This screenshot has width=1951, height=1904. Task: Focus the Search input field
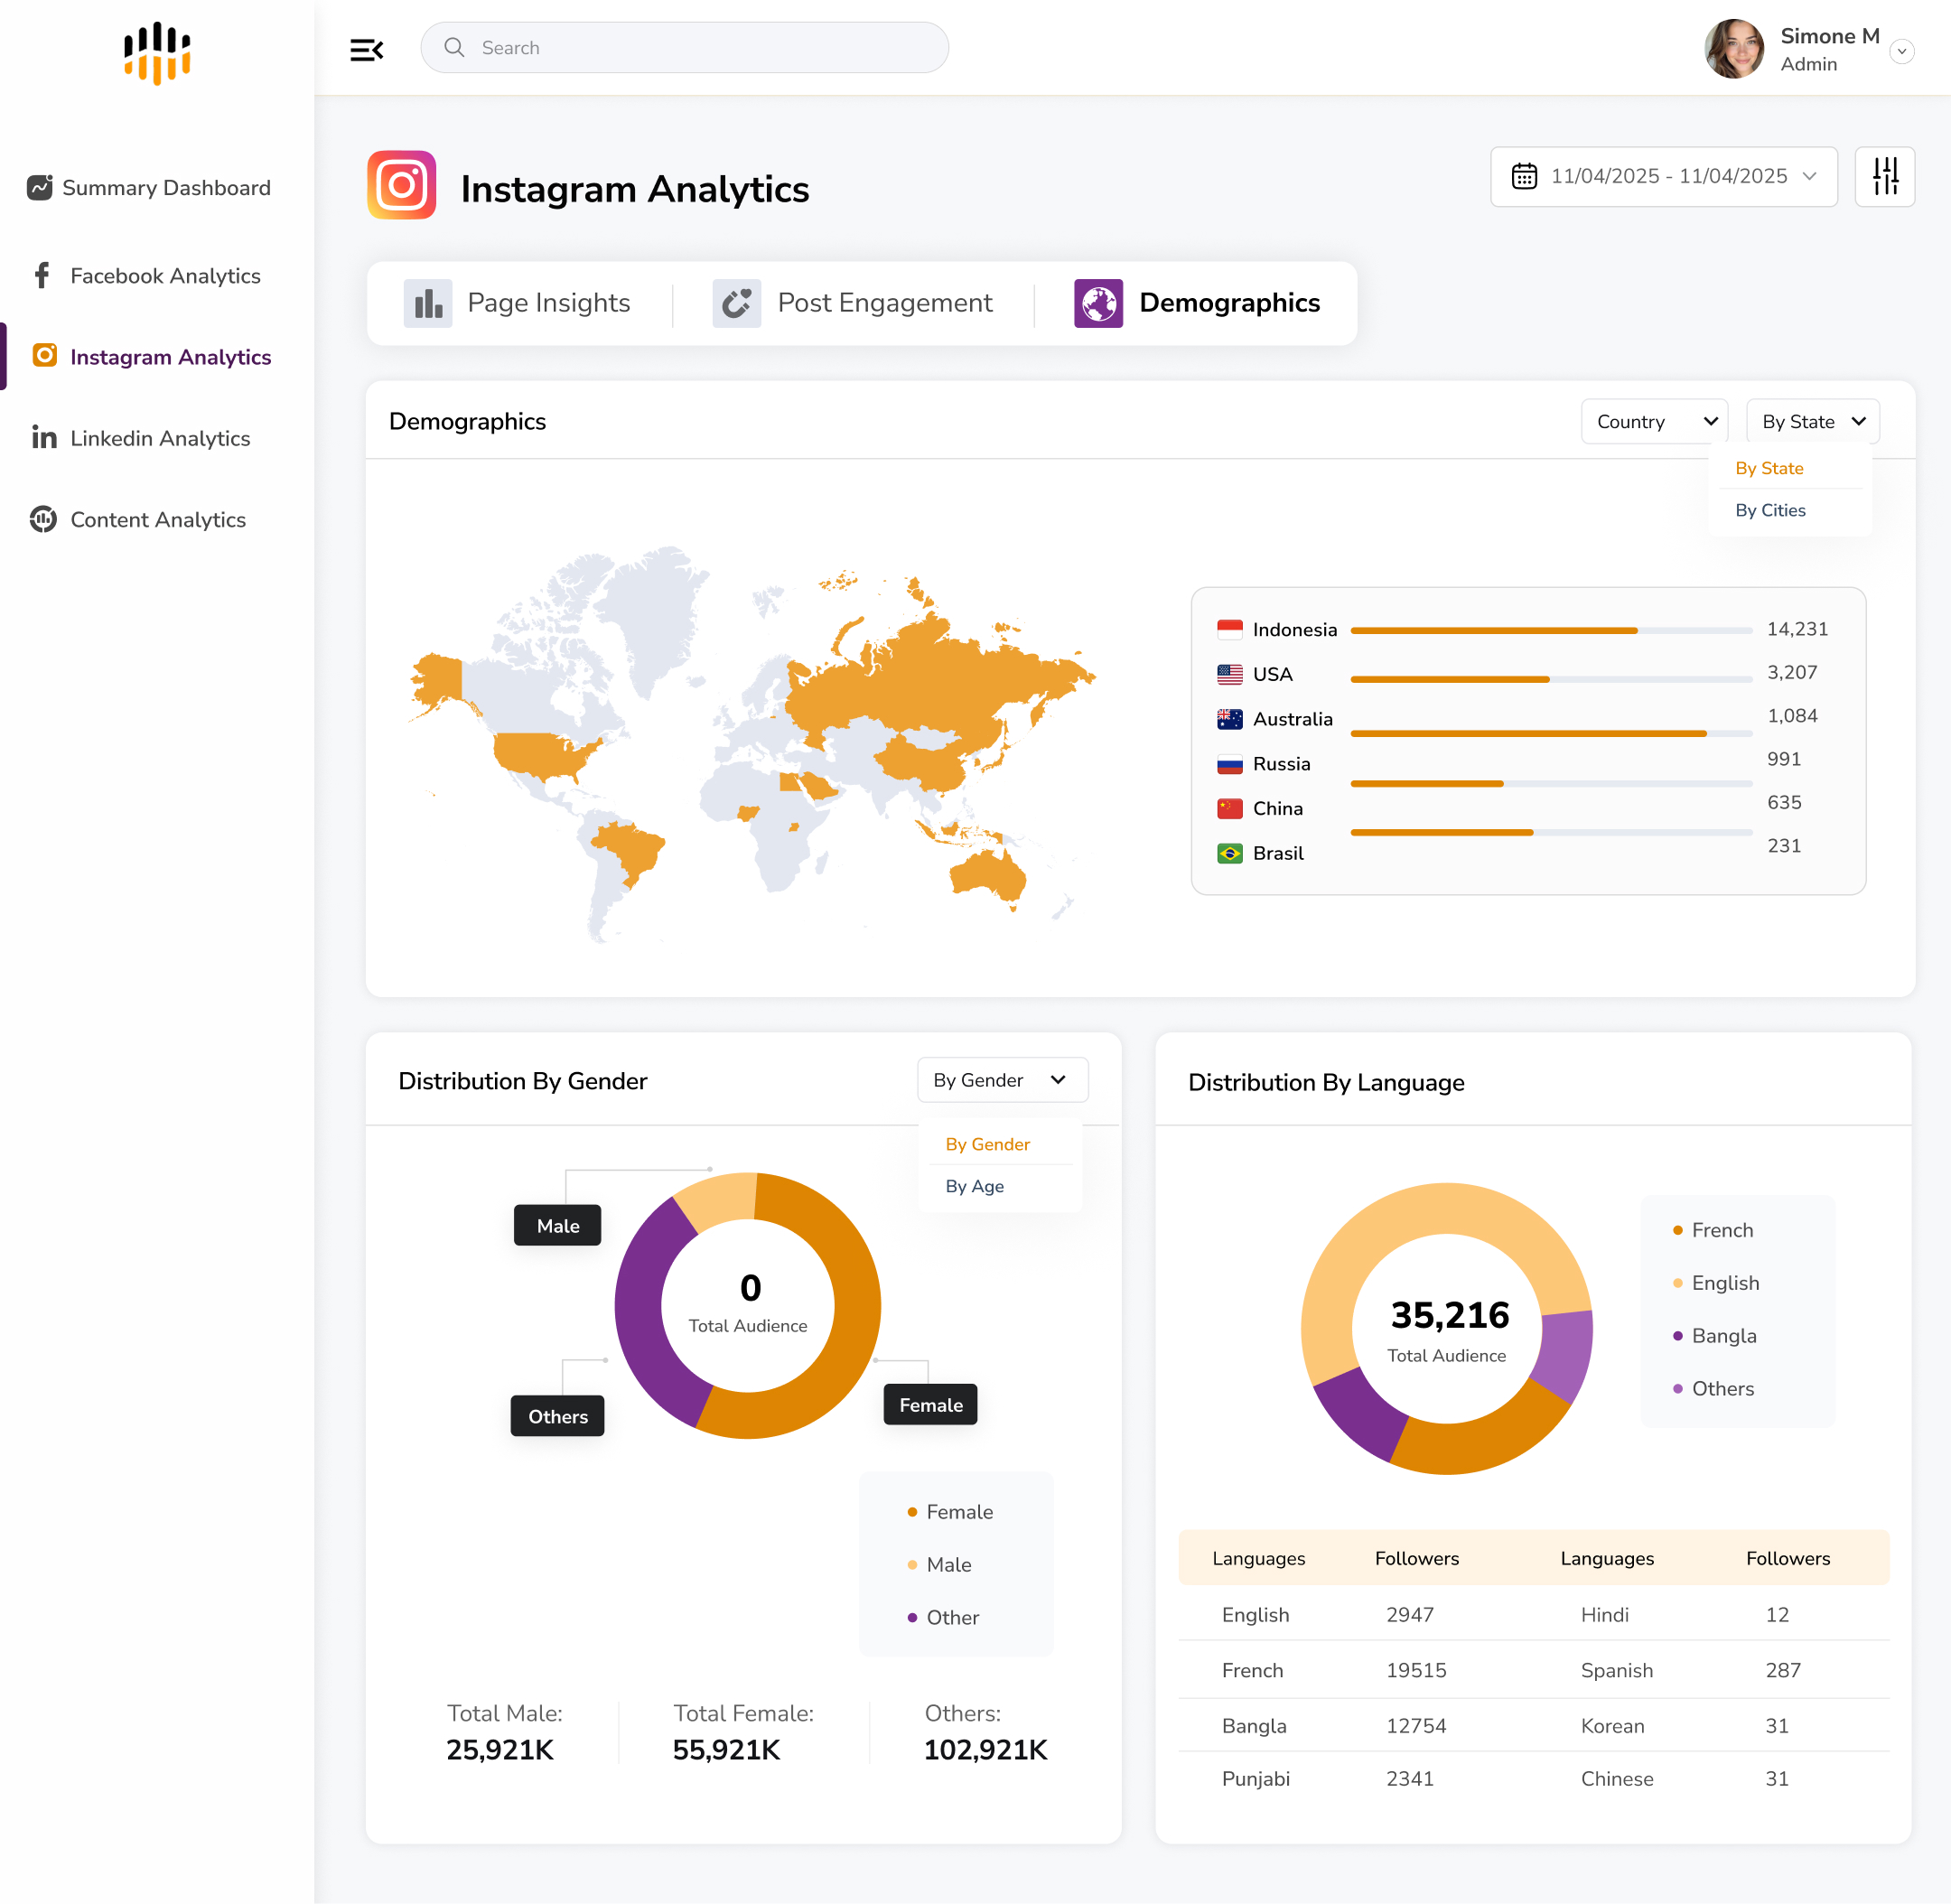[x=684, y=47]
